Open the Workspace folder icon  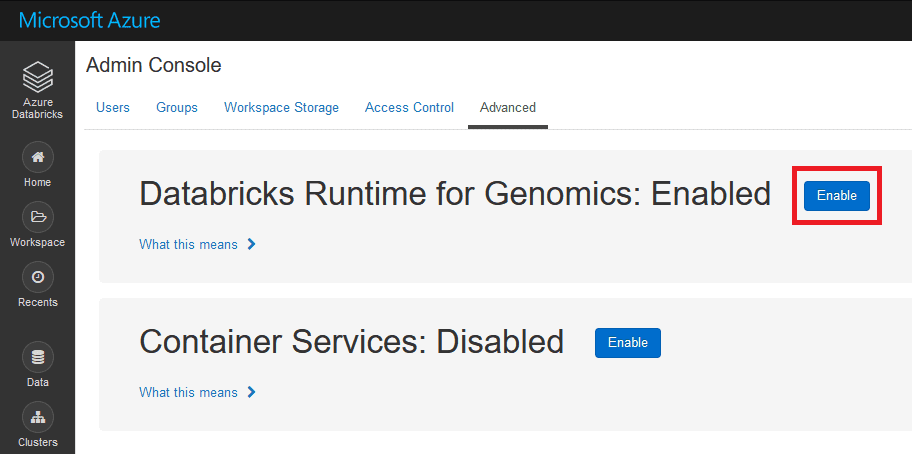tap(38, 217)
